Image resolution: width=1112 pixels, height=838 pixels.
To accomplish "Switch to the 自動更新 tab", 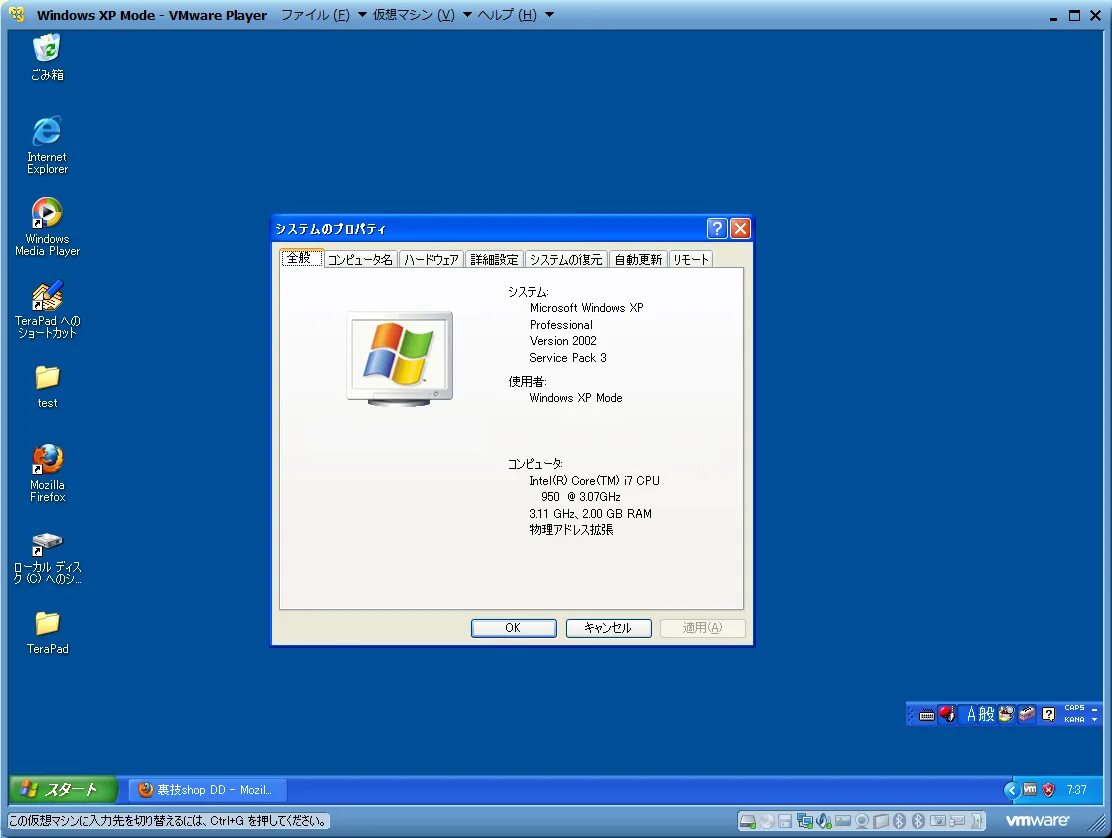I will [x=638, y=259].
